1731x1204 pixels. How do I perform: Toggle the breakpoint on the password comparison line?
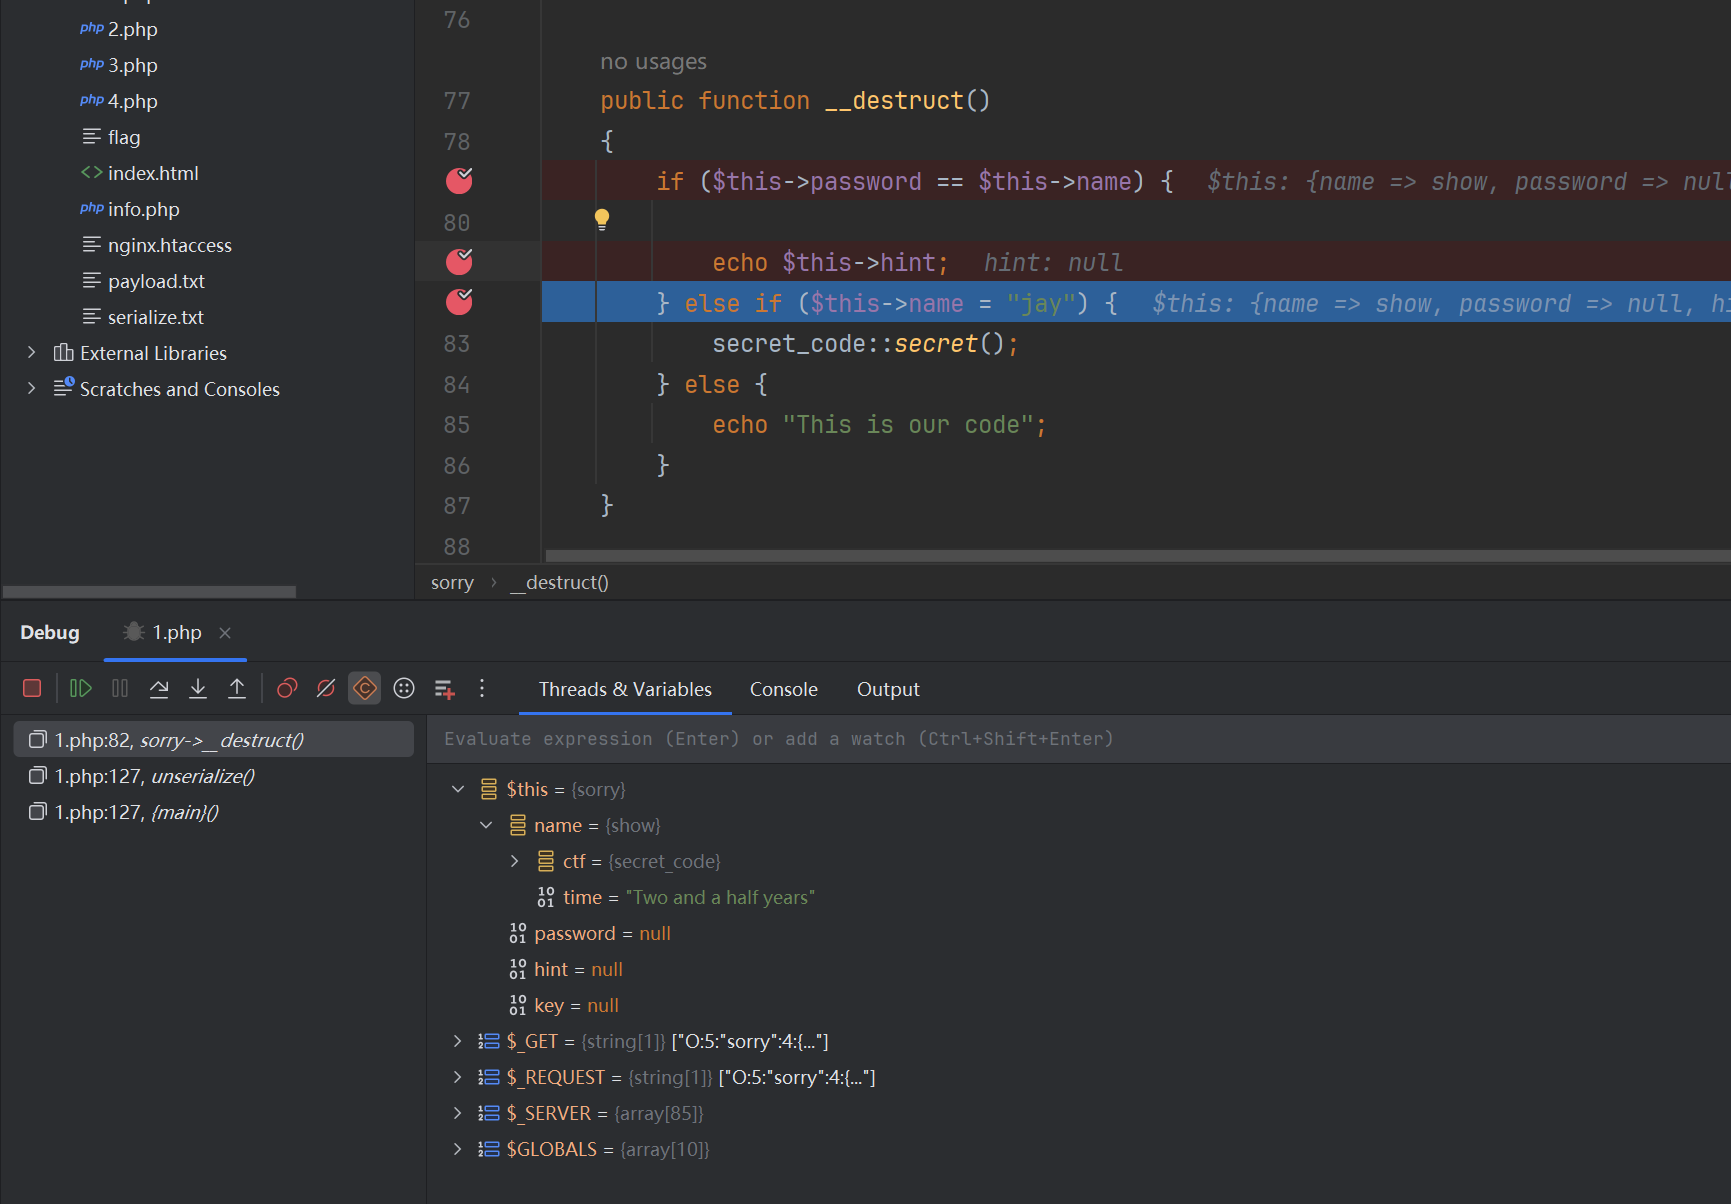tap(459, 181)
